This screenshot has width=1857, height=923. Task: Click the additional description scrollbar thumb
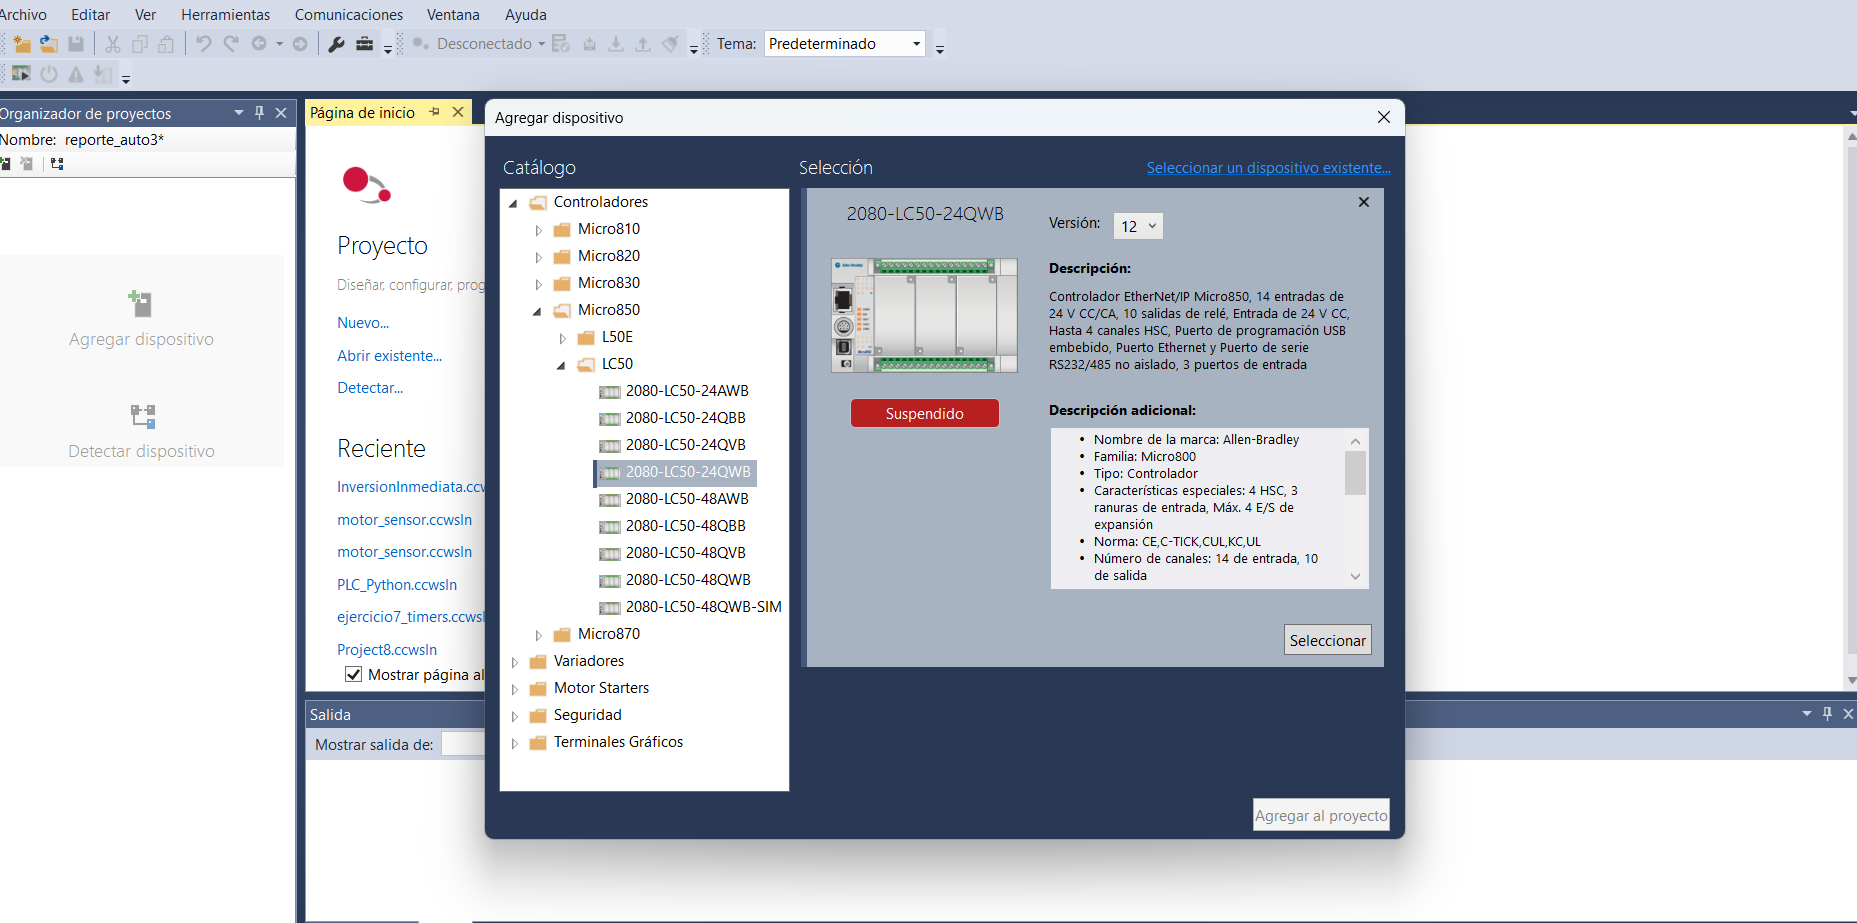click(x=1355, y=473)
